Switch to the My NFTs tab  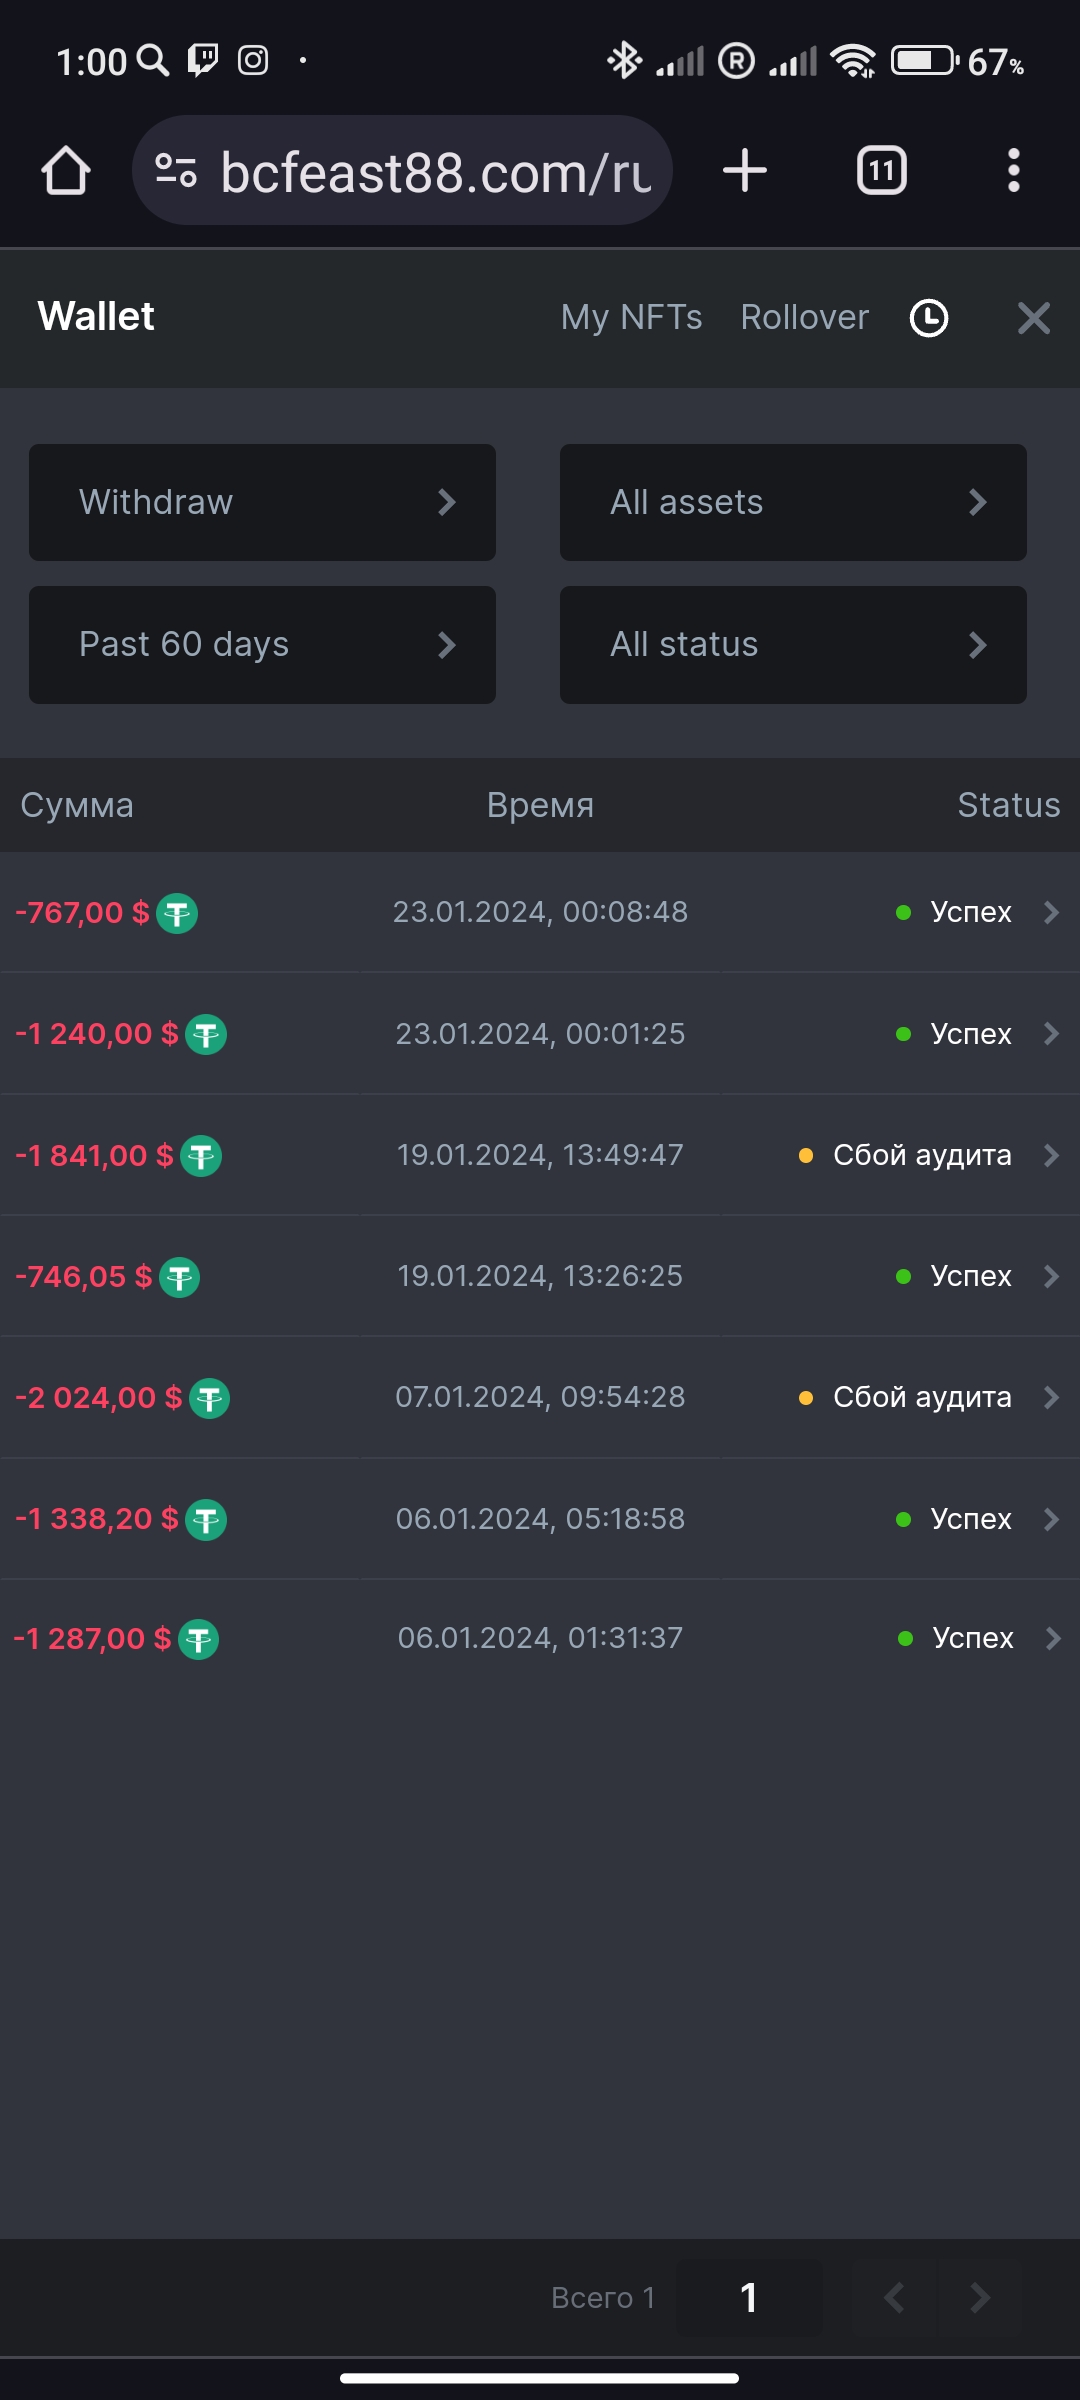[x=631, y=318]
